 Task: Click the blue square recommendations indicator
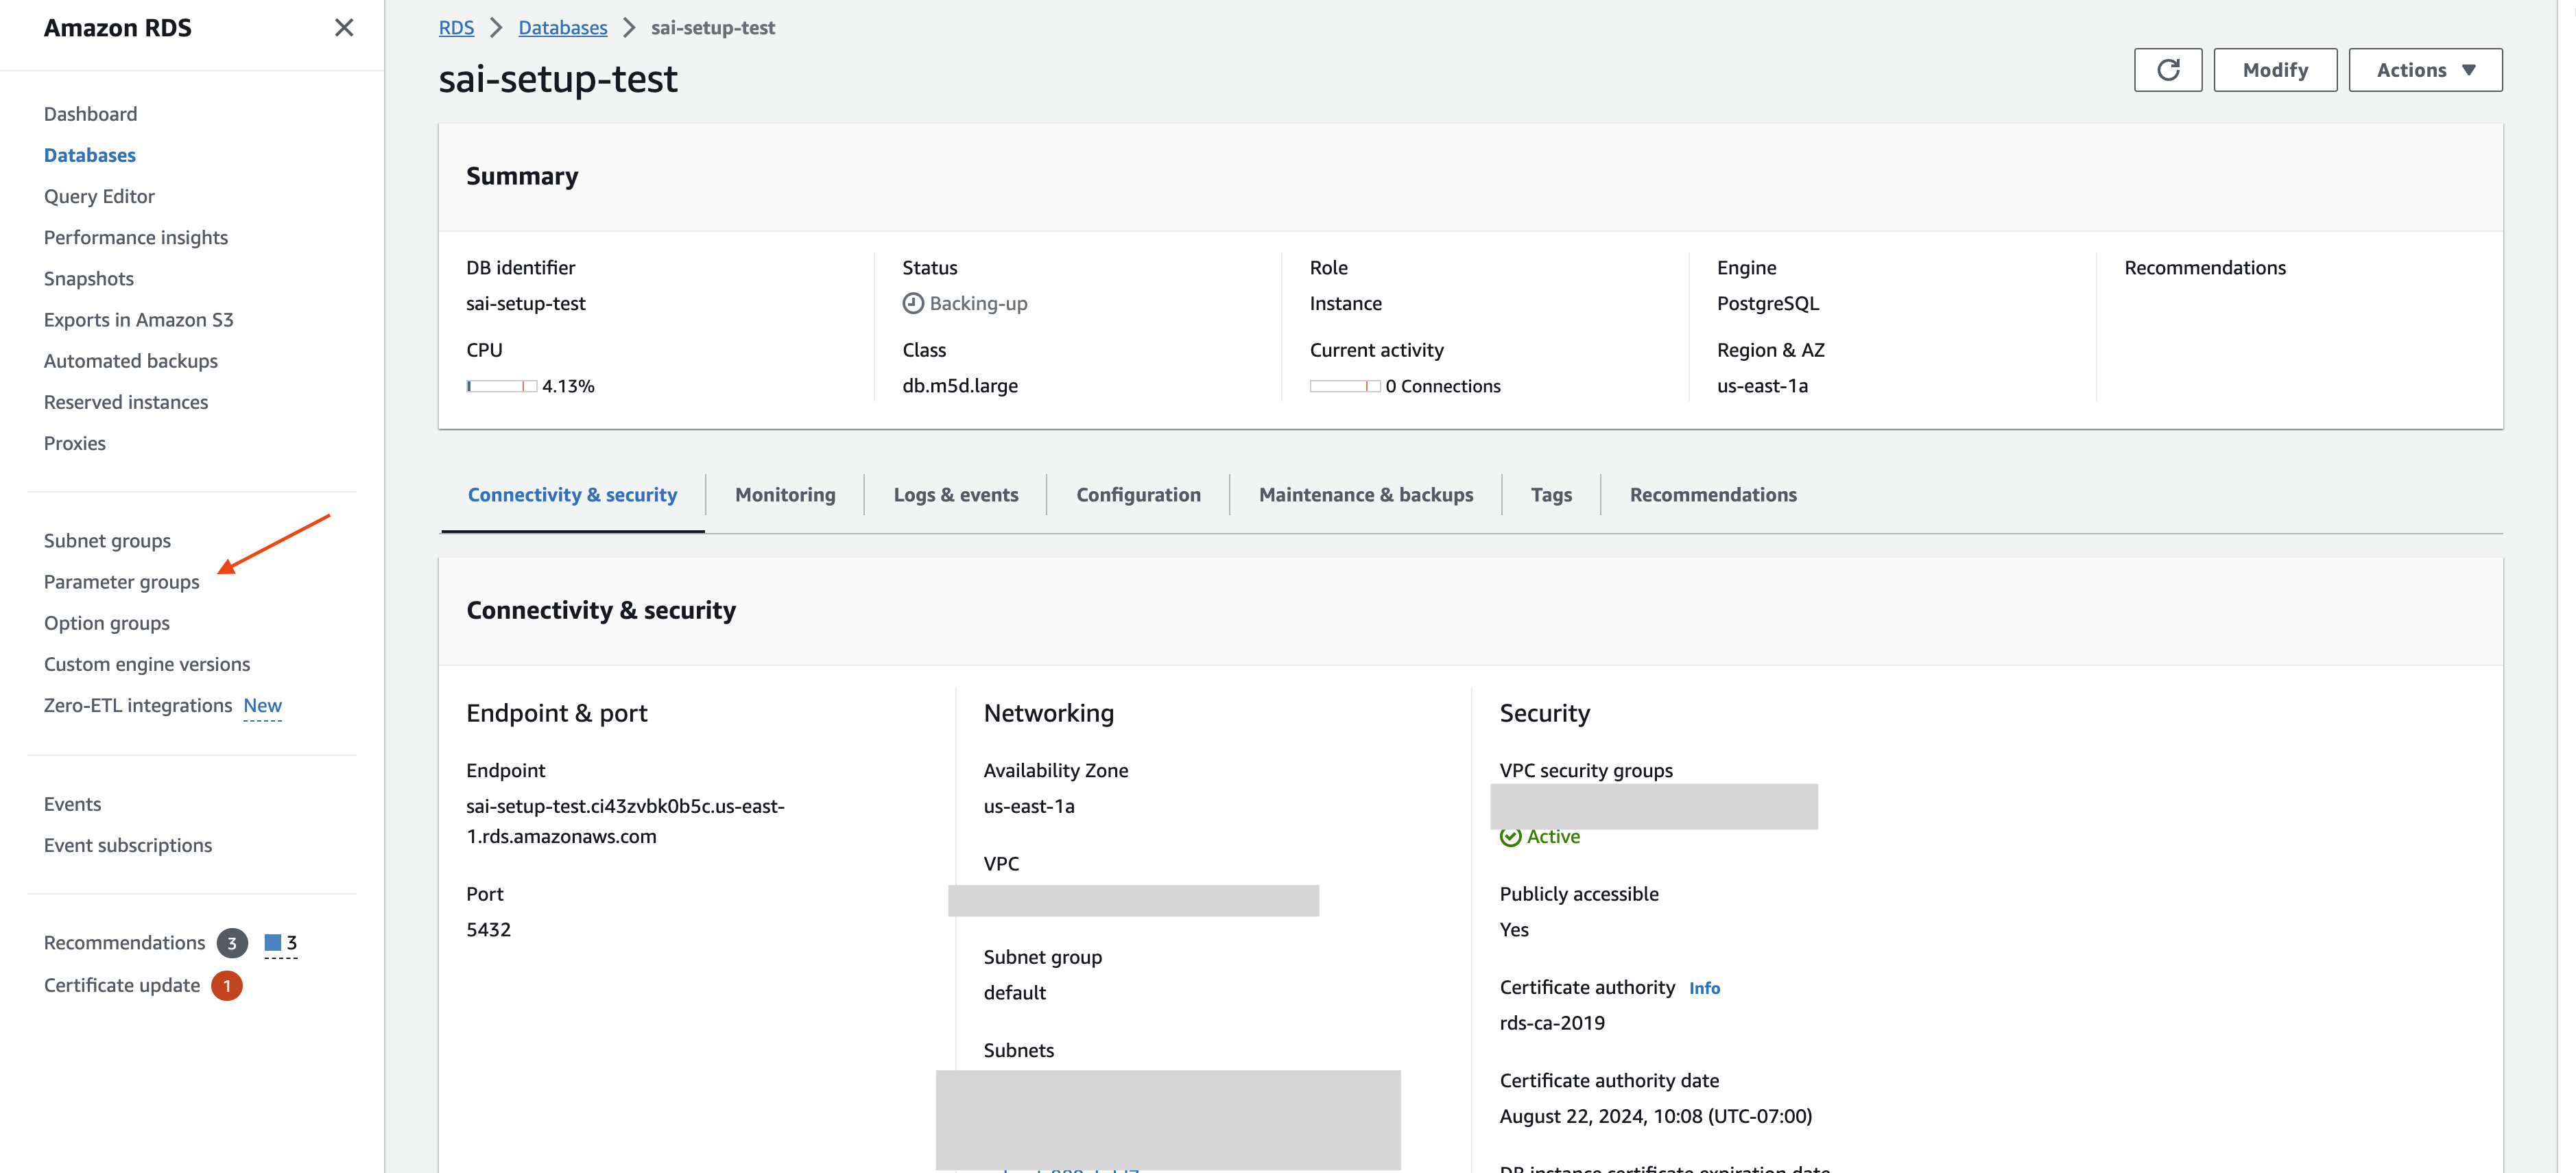(272, 942)
